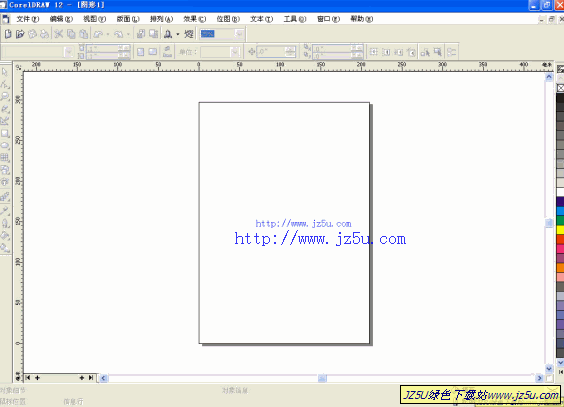
Task: Click the Redo arrow icon
Action: [118, 34]
